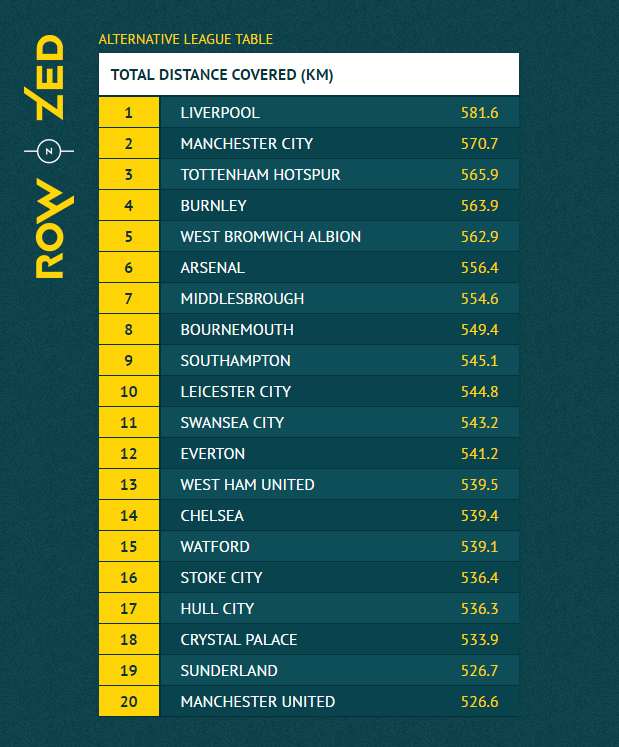This screenshot has width=619, height=747.
Task: Open the Tottenham Hotspur entry
Action: point(260,175)
